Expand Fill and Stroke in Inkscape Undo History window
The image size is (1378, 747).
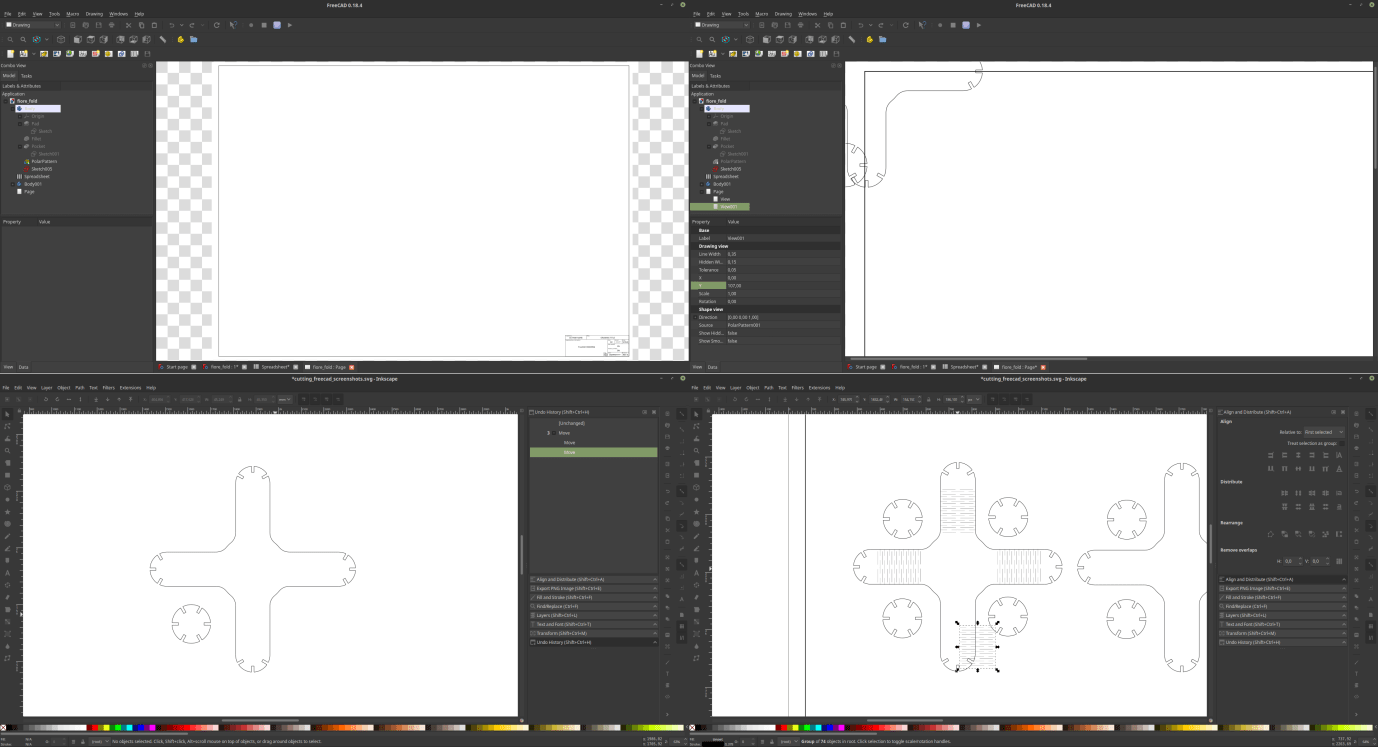[x=594, y=597]
